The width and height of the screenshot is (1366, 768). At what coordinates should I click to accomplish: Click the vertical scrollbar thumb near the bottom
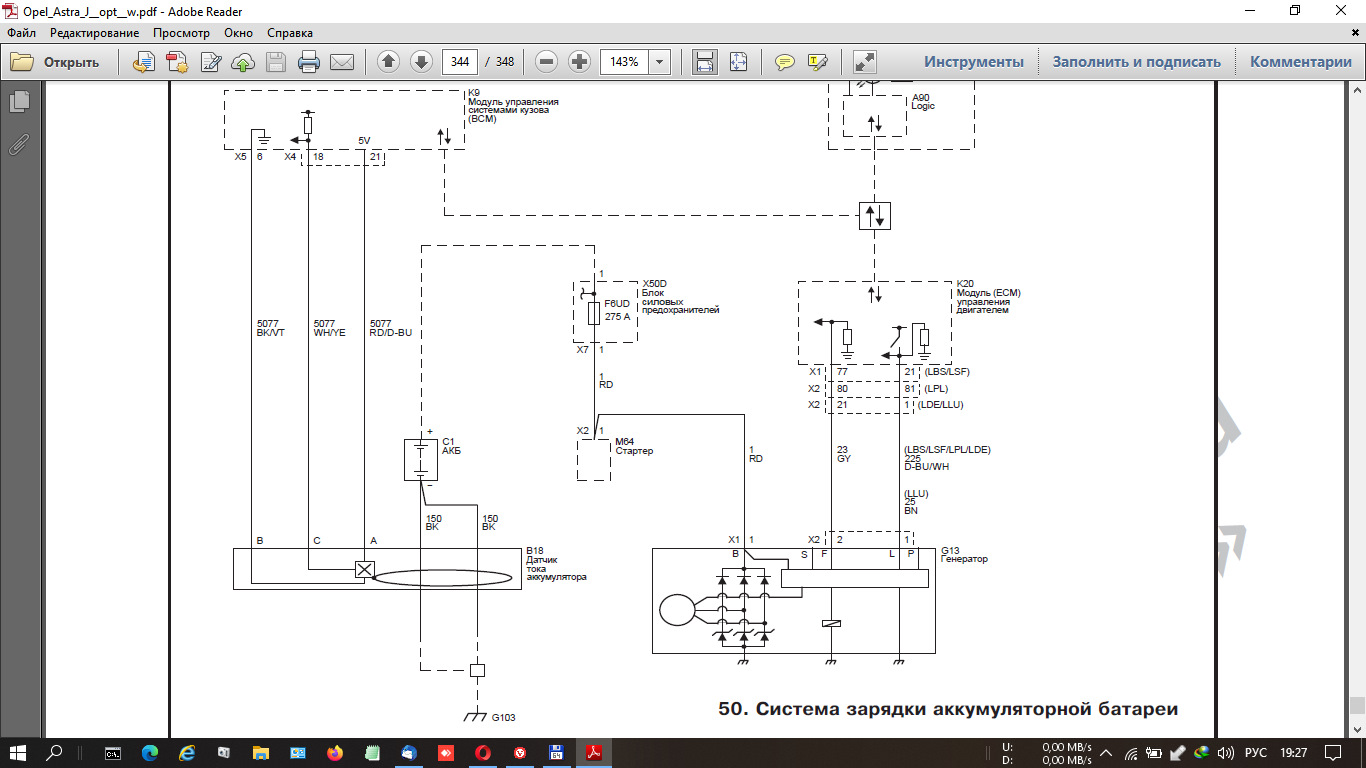pyautogui.click(x=1357, y=704)
